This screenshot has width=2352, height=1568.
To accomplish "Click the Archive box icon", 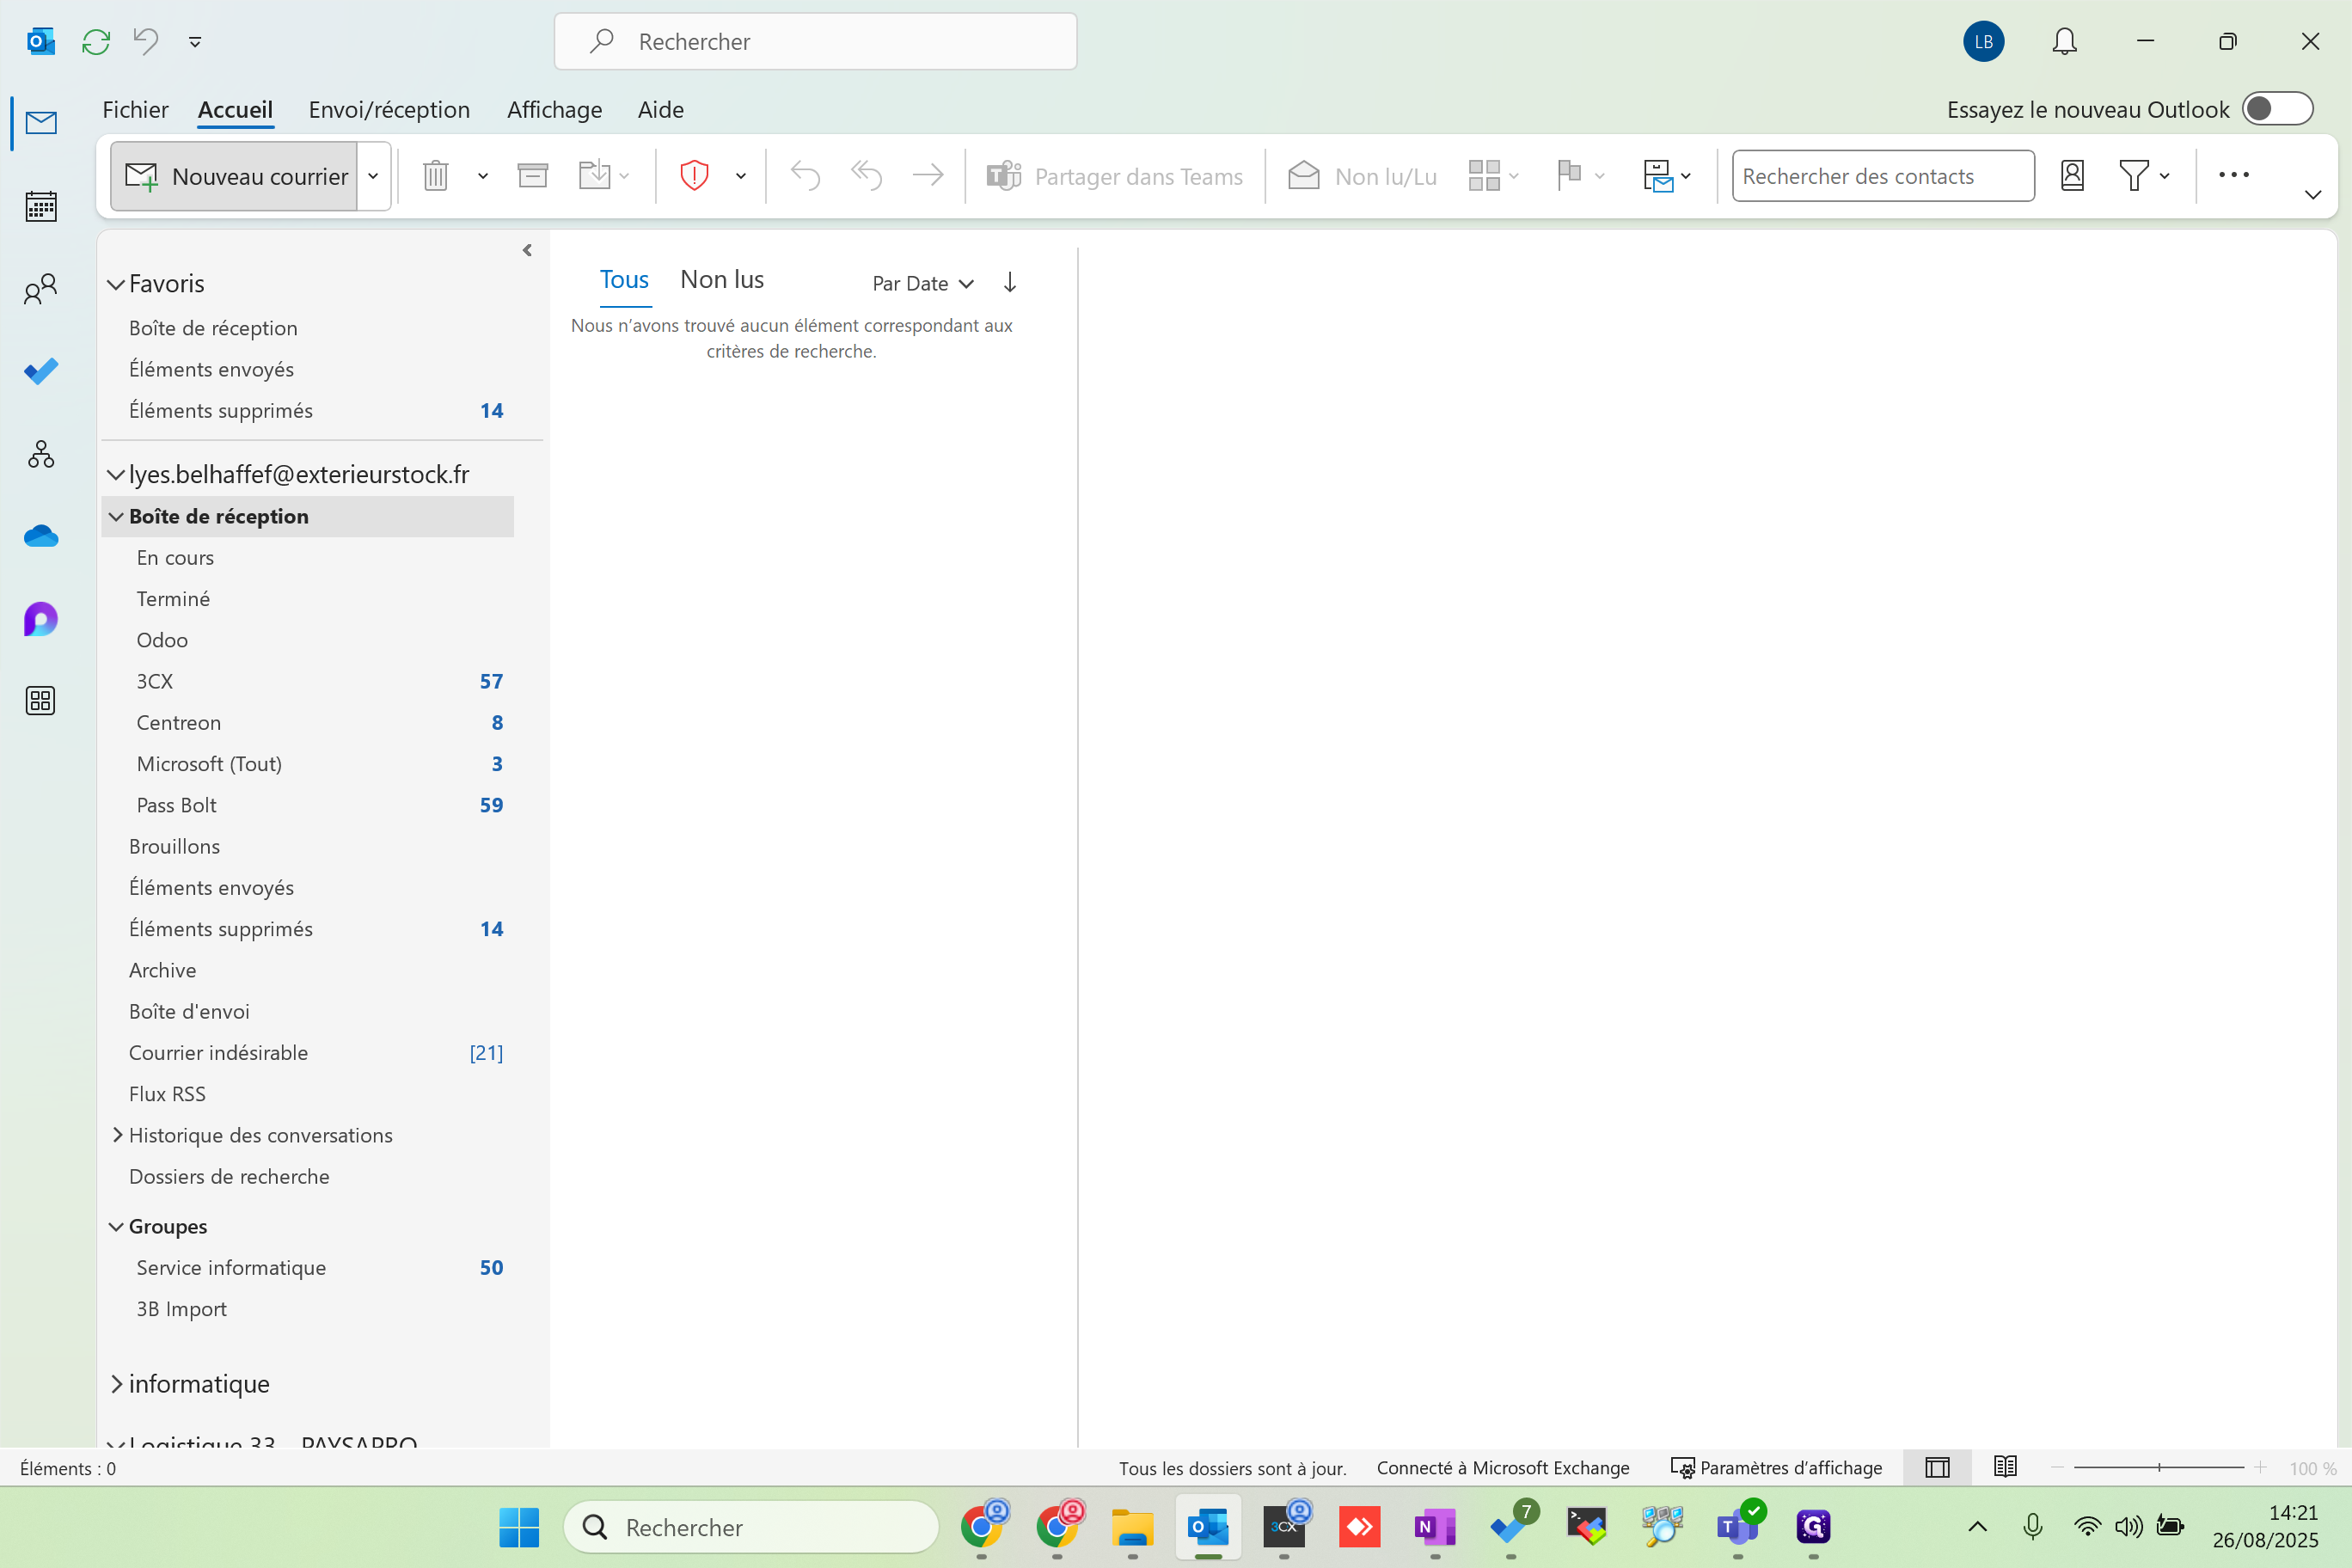I will coord(532,176).
